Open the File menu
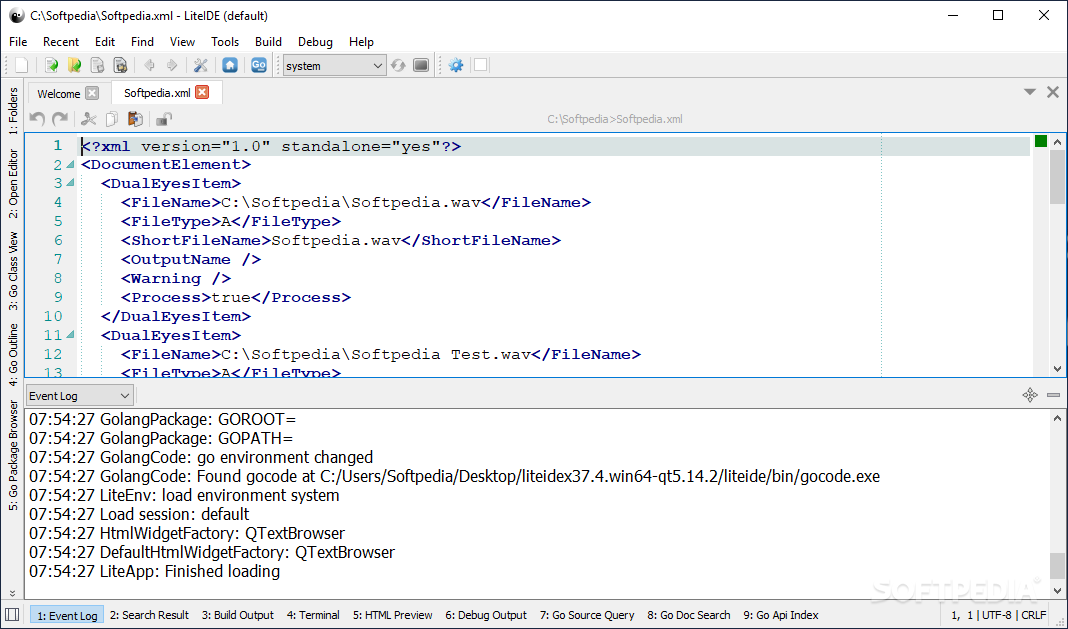 (x=18, y=42)
